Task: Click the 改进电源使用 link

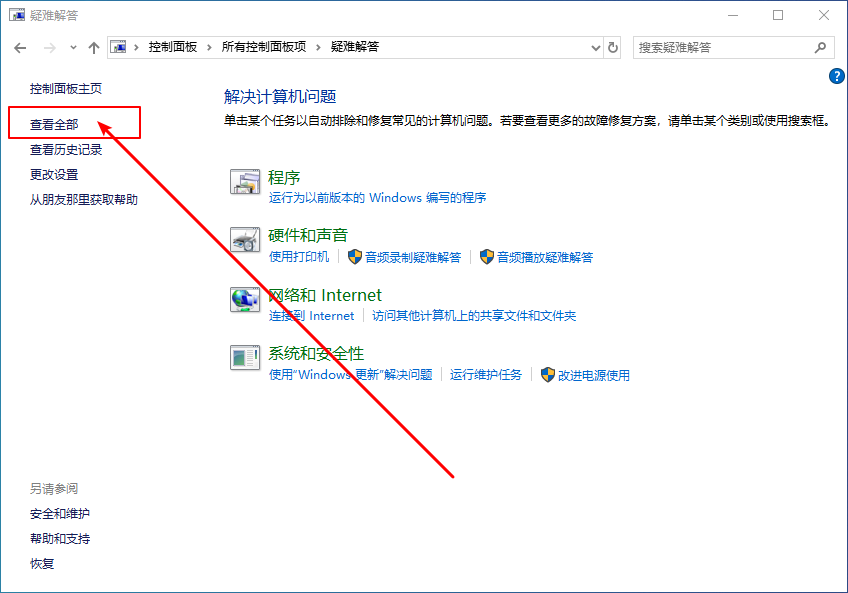Action: click(x=593, y=375)
